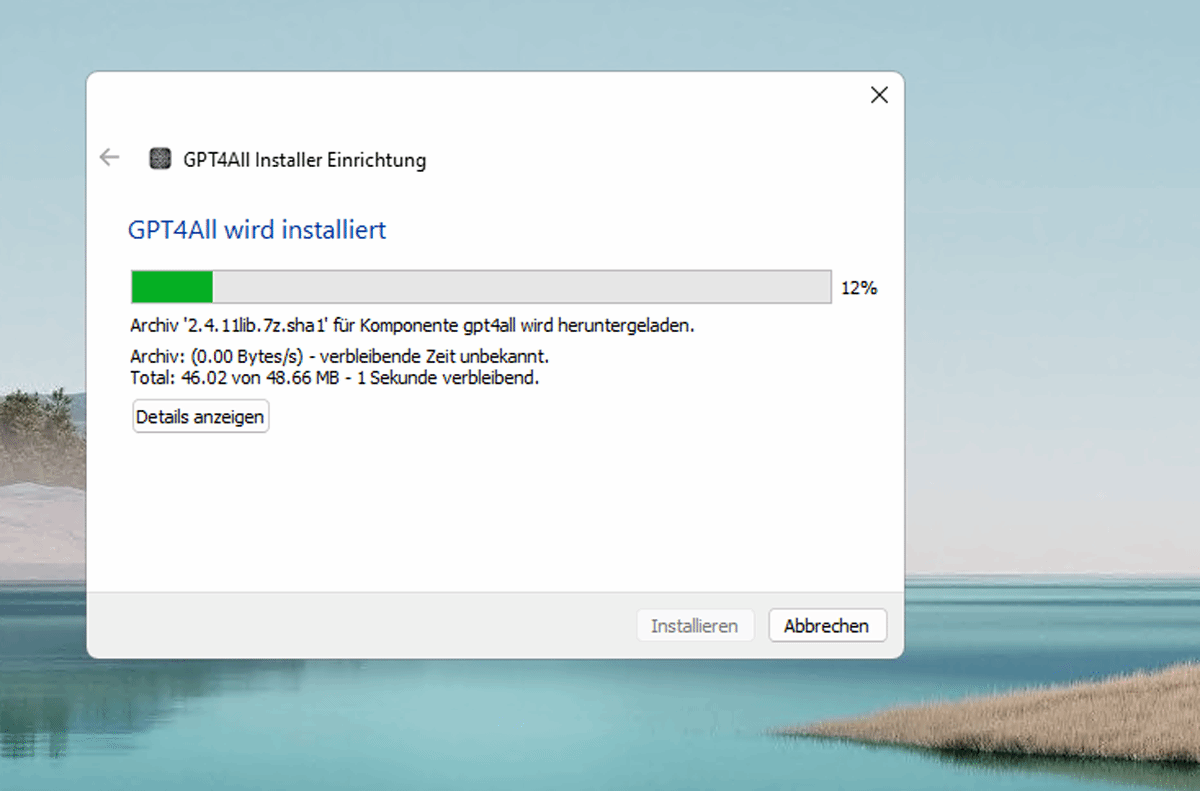
Task: Click the 12% progress percentage label
Action: pos(858,288)
